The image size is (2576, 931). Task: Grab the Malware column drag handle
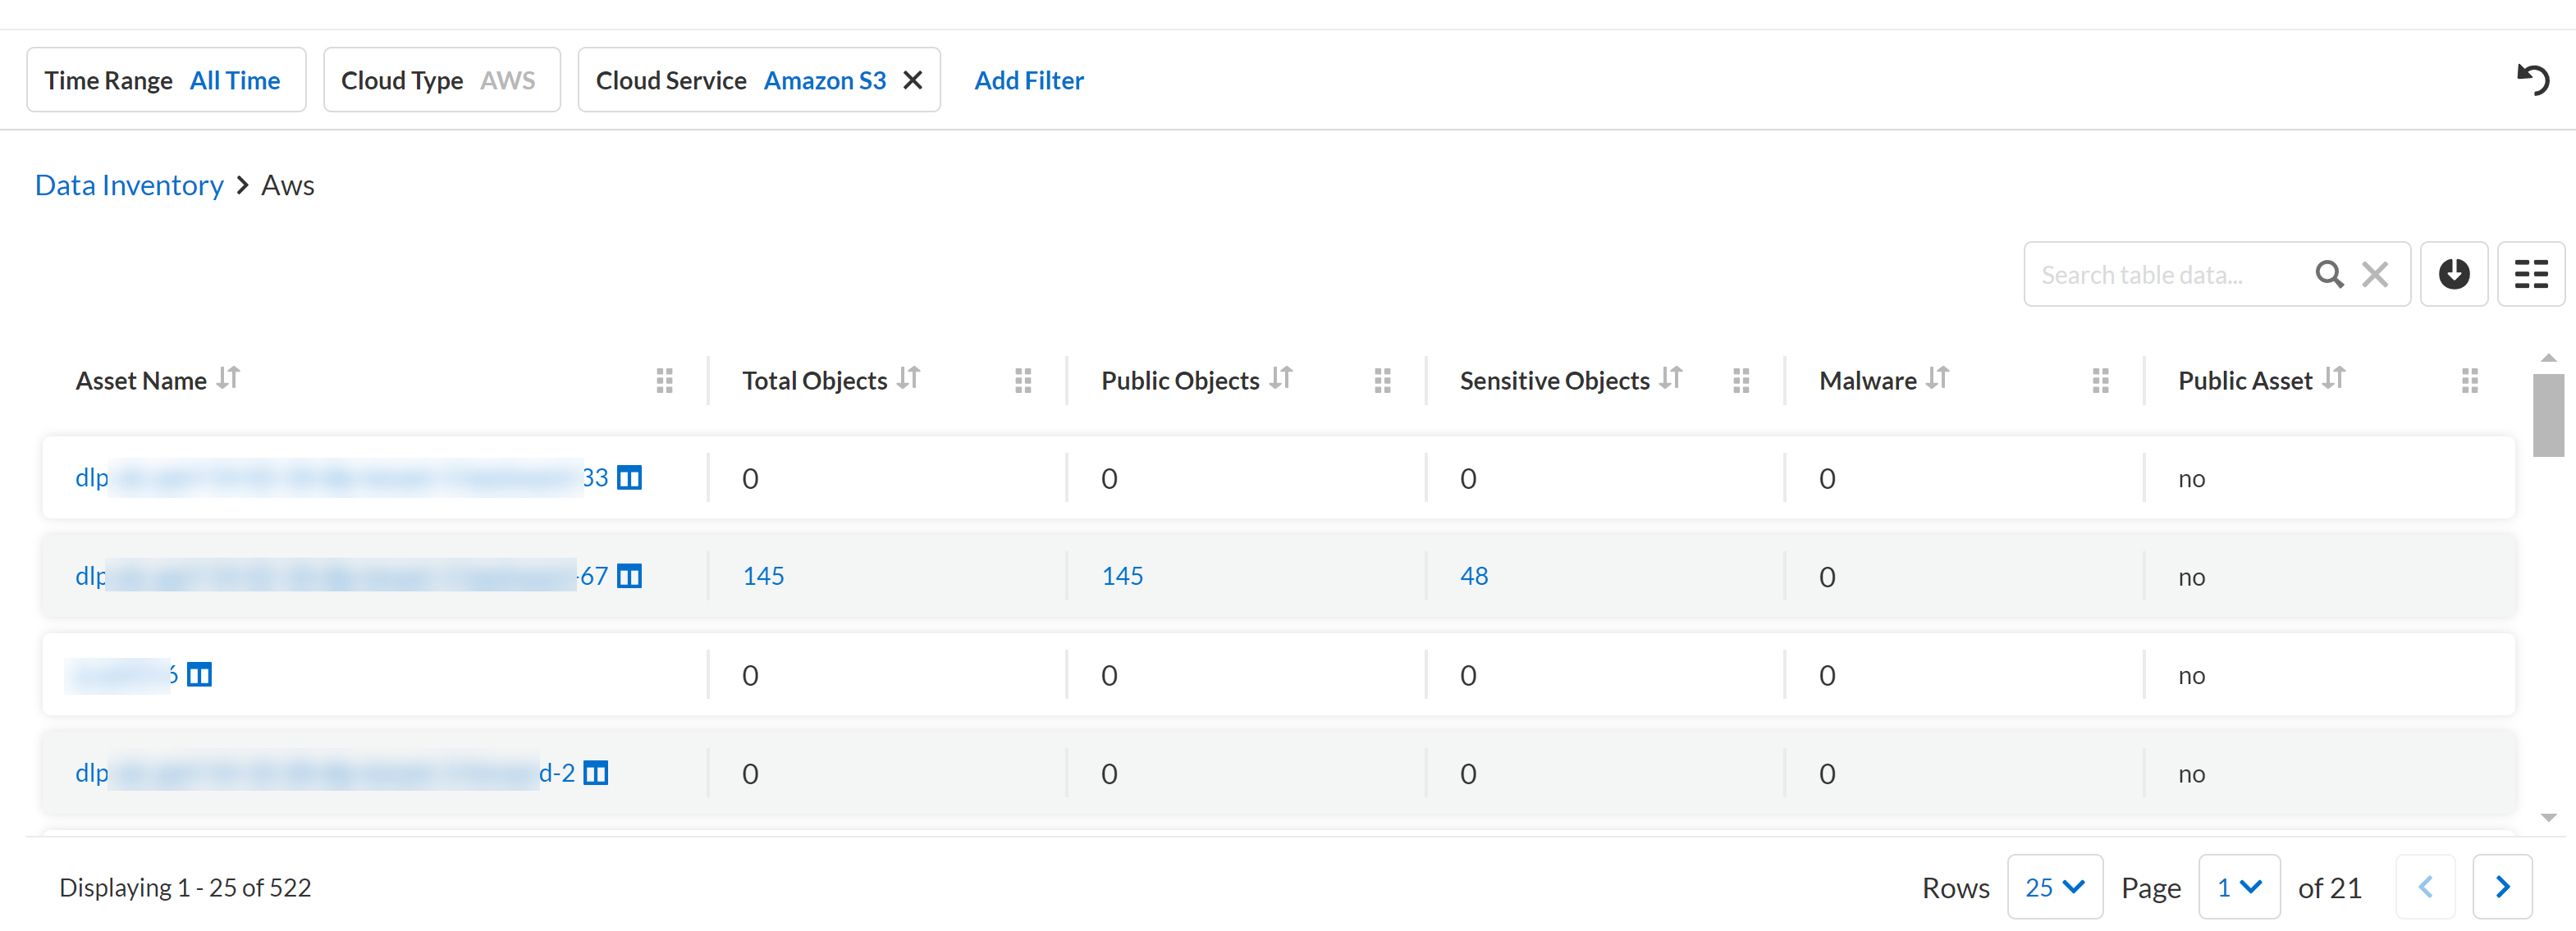coord(2100,380)
